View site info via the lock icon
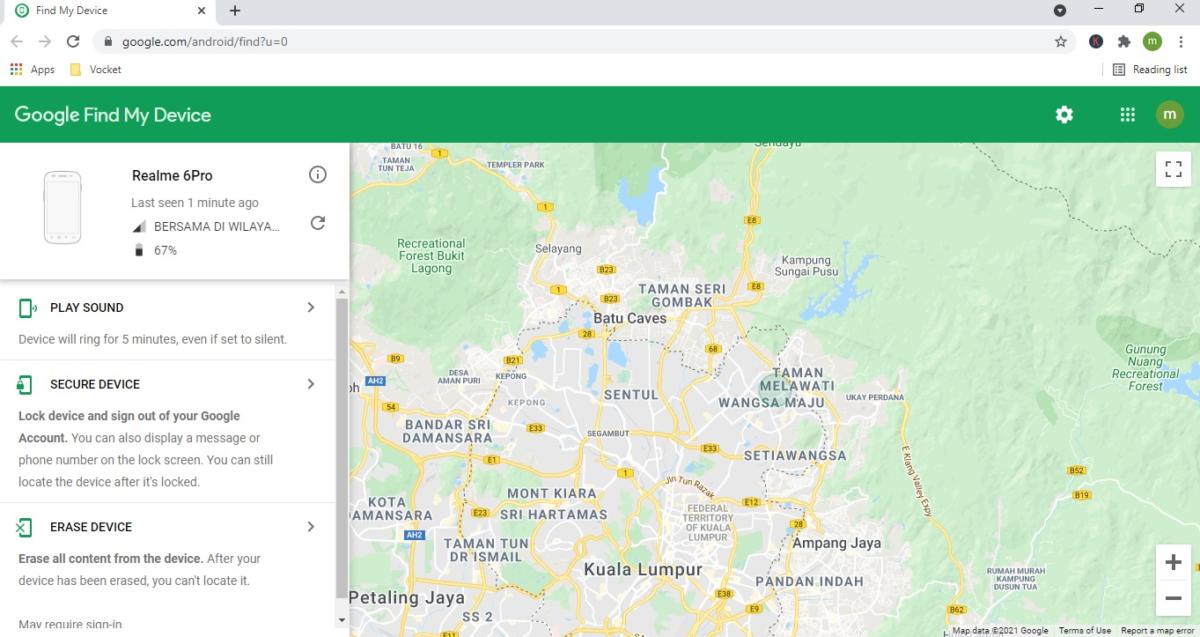Screen dimensions: 1200x637 (x=108, y=42)
